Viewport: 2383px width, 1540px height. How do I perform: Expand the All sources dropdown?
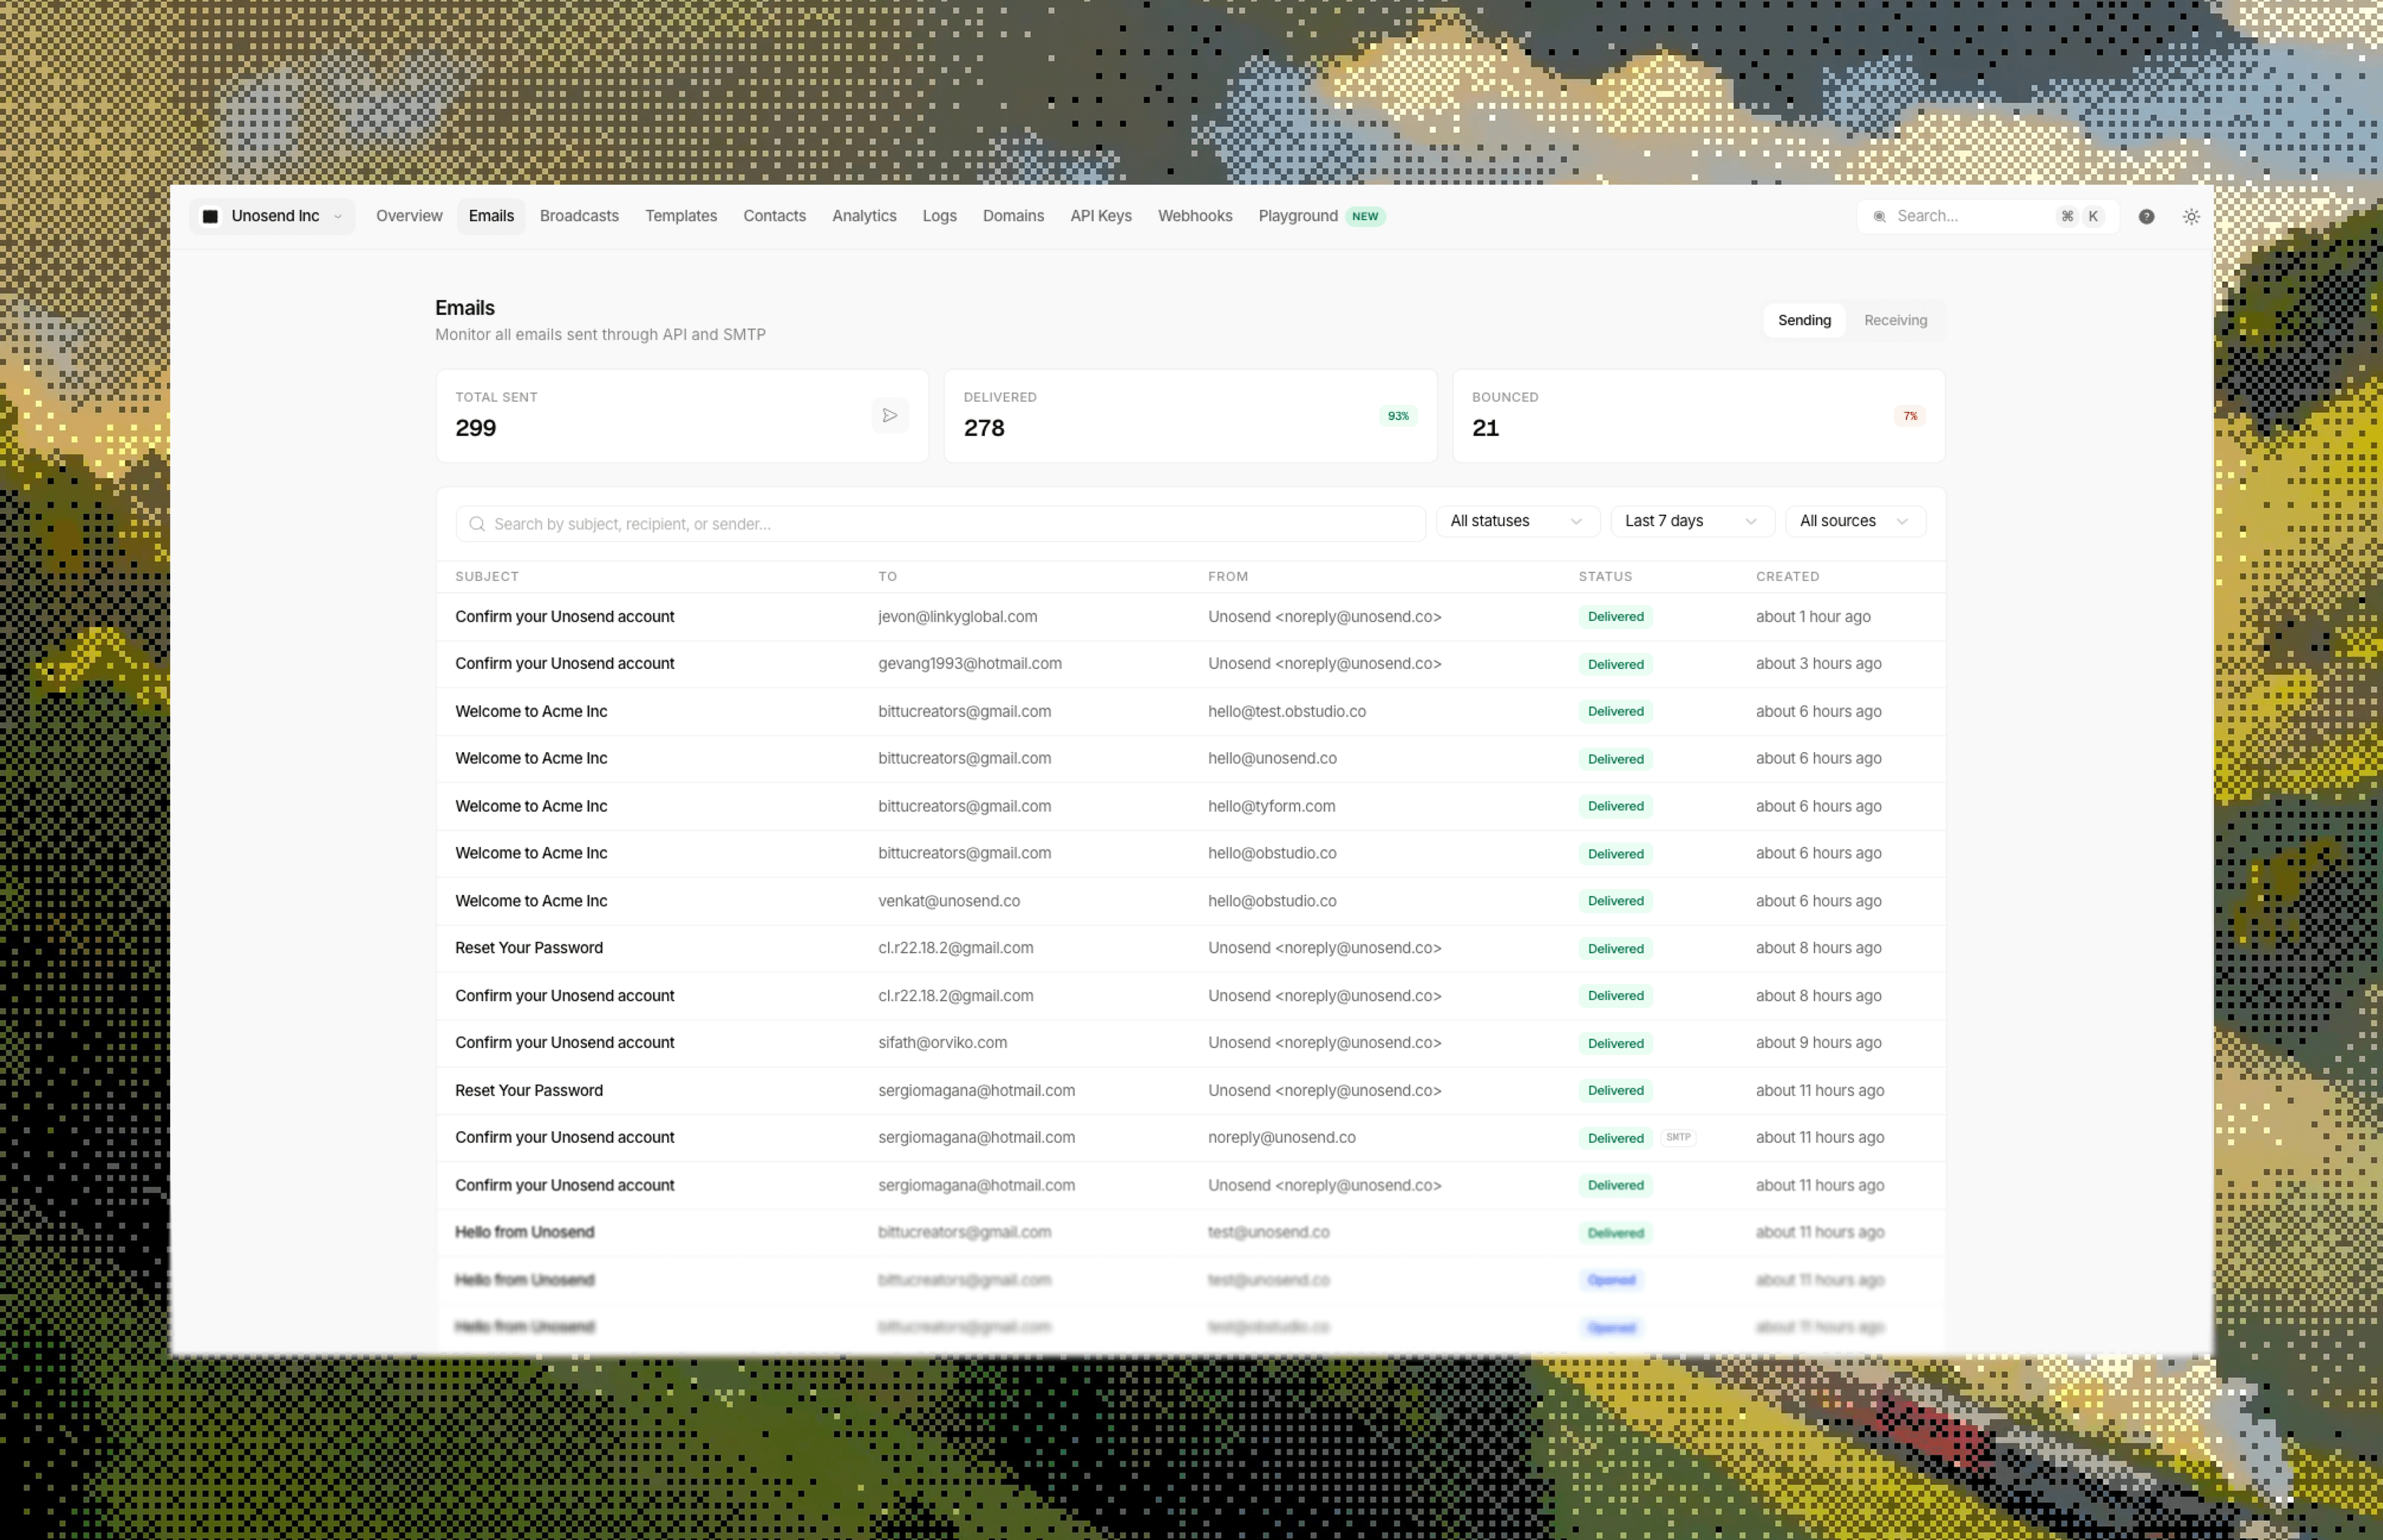1854,521
